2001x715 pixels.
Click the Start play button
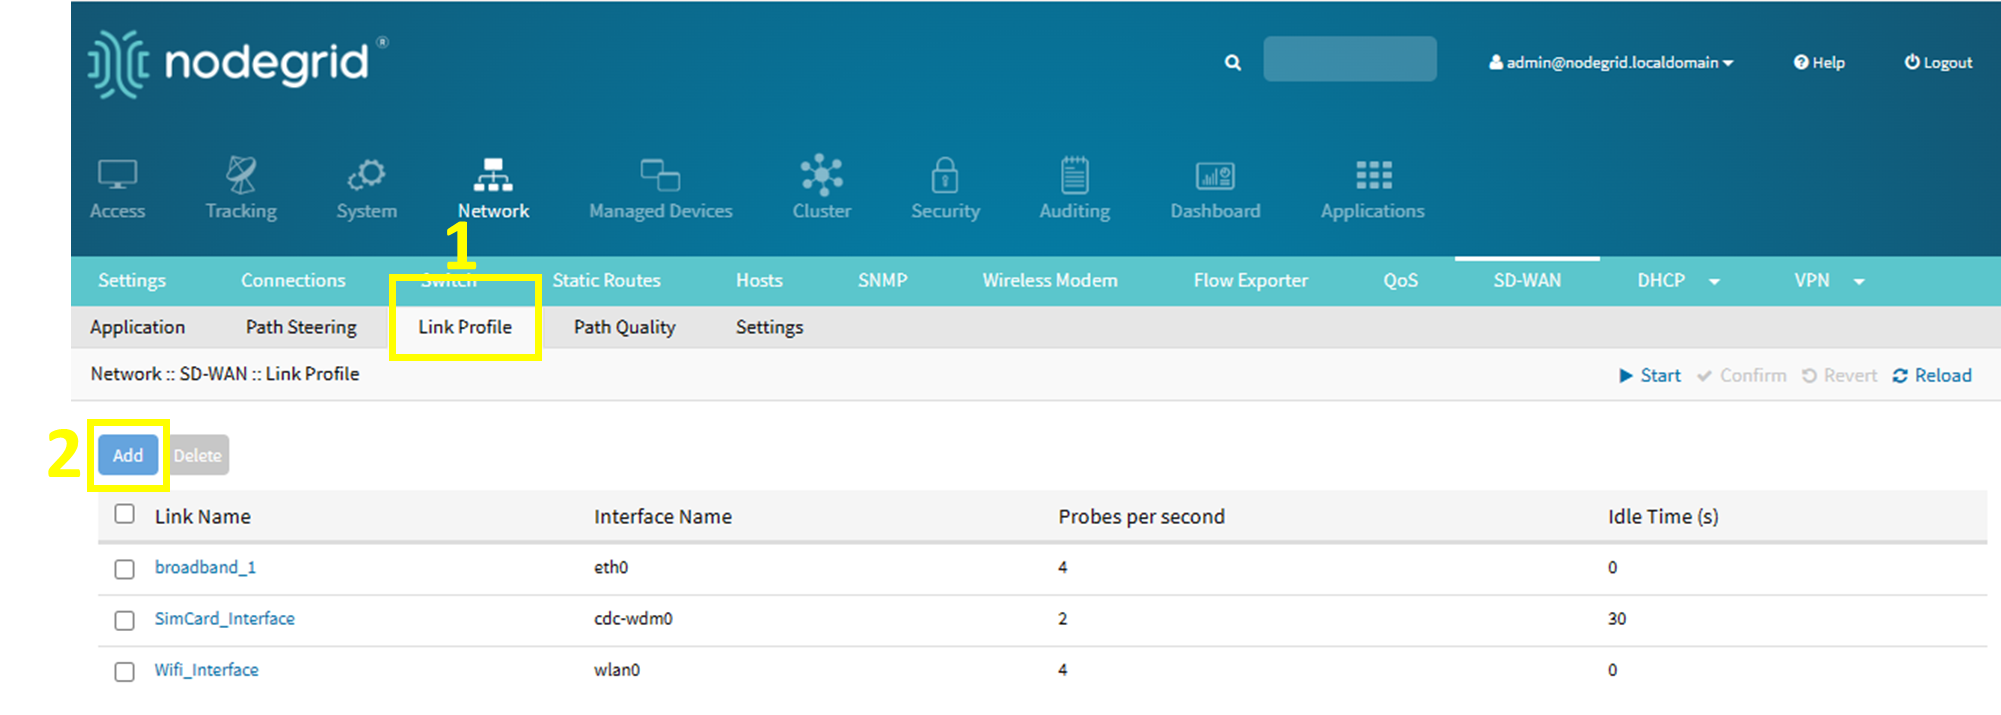tap(1650, 375)
